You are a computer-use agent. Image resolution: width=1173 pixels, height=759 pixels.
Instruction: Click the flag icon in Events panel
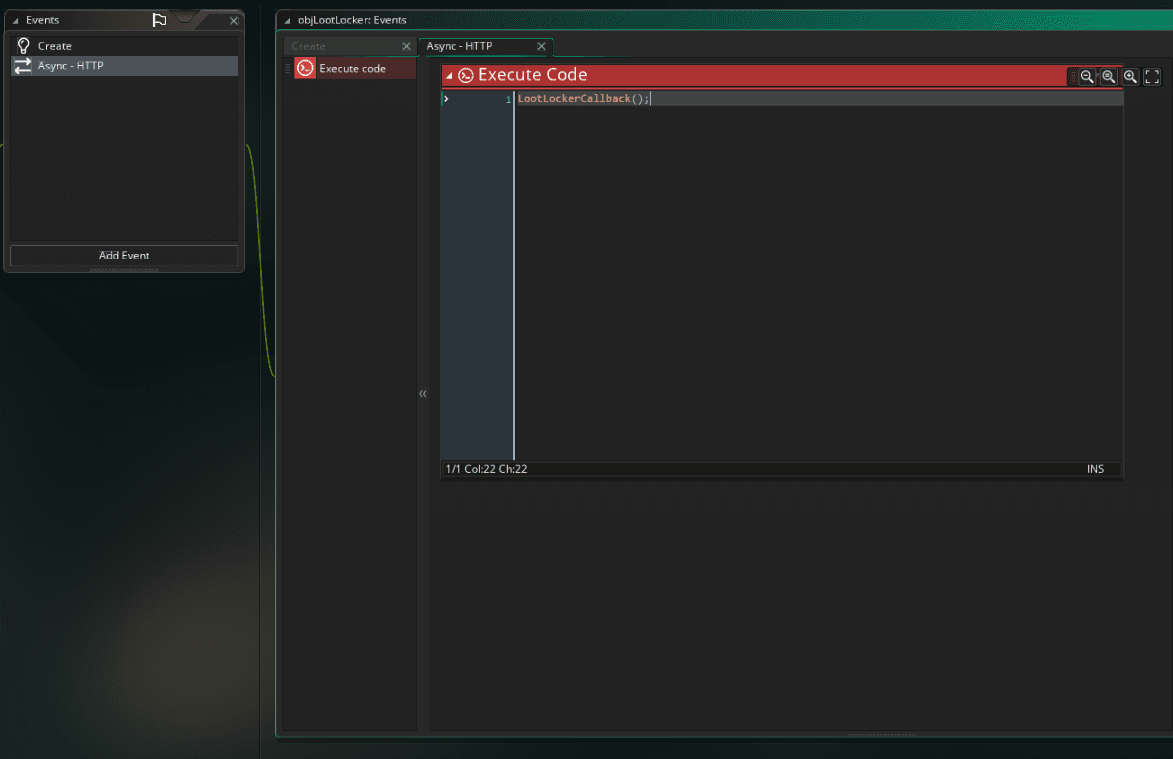click(x=159, y=20)
